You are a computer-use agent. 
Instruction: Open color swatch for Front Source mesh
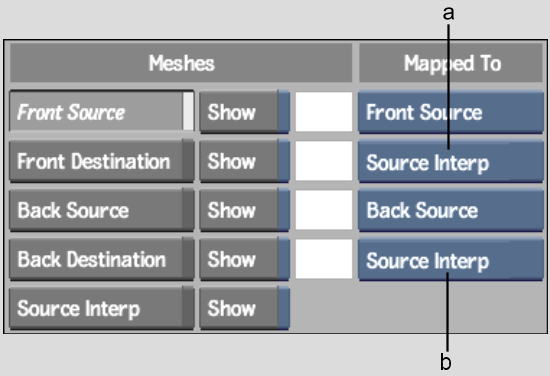point(324,112)
